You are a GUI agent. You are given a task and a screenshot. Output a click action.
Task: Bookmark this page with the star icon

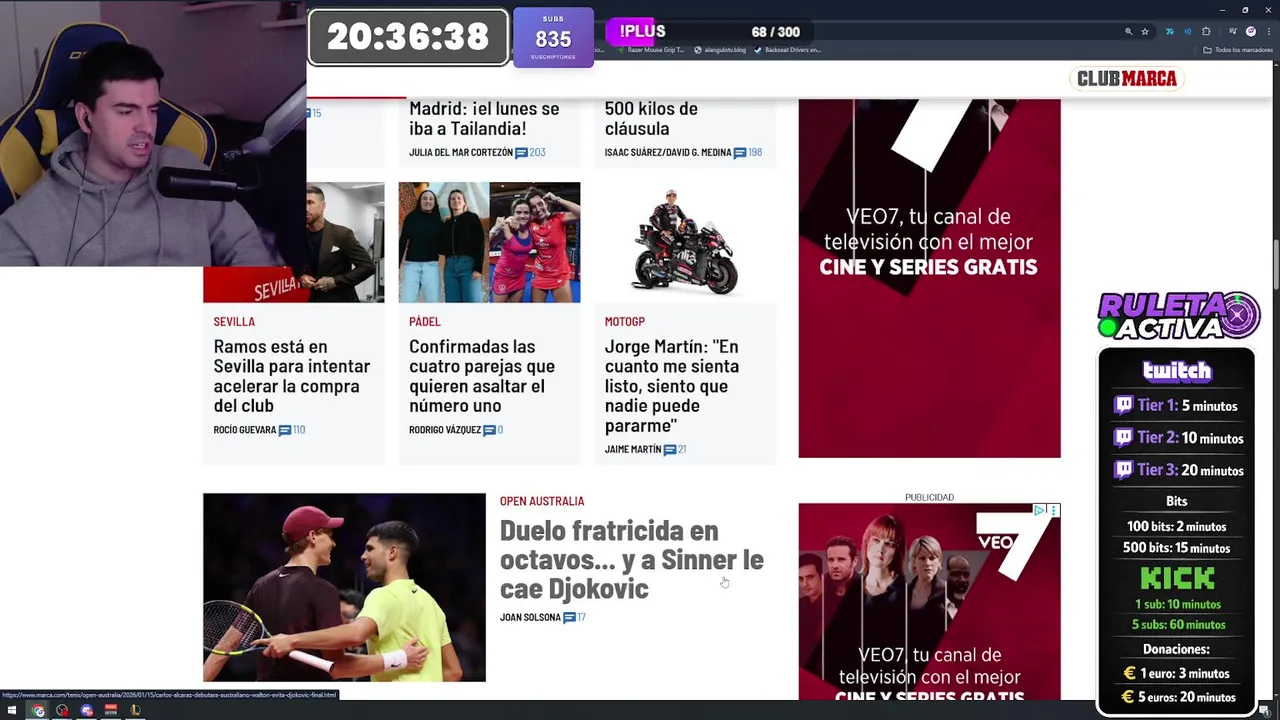pos(1145,32)
